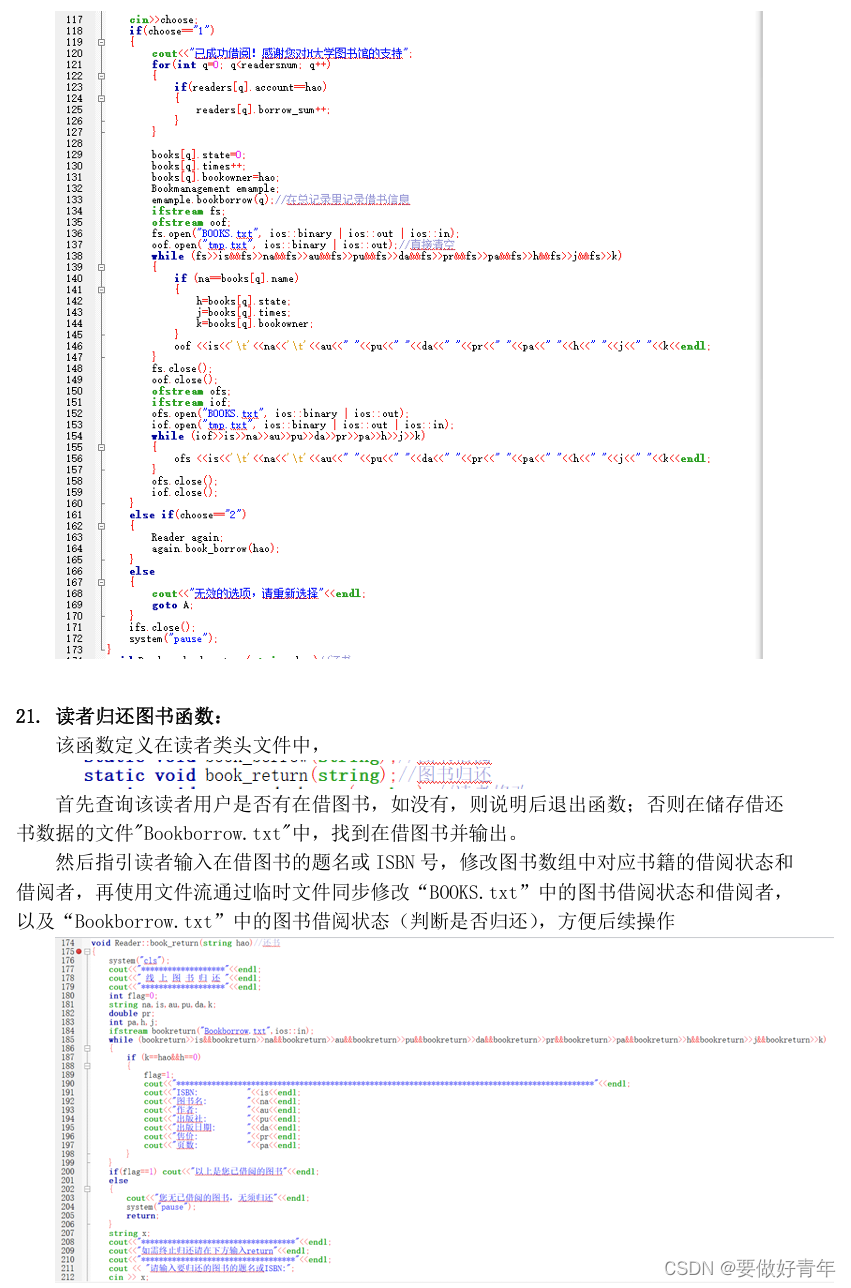Click ifstream bookreturn "Bookborrow.txt" line
Viewport: 851px width, 1288px height.
click(x=211, y=1031)
